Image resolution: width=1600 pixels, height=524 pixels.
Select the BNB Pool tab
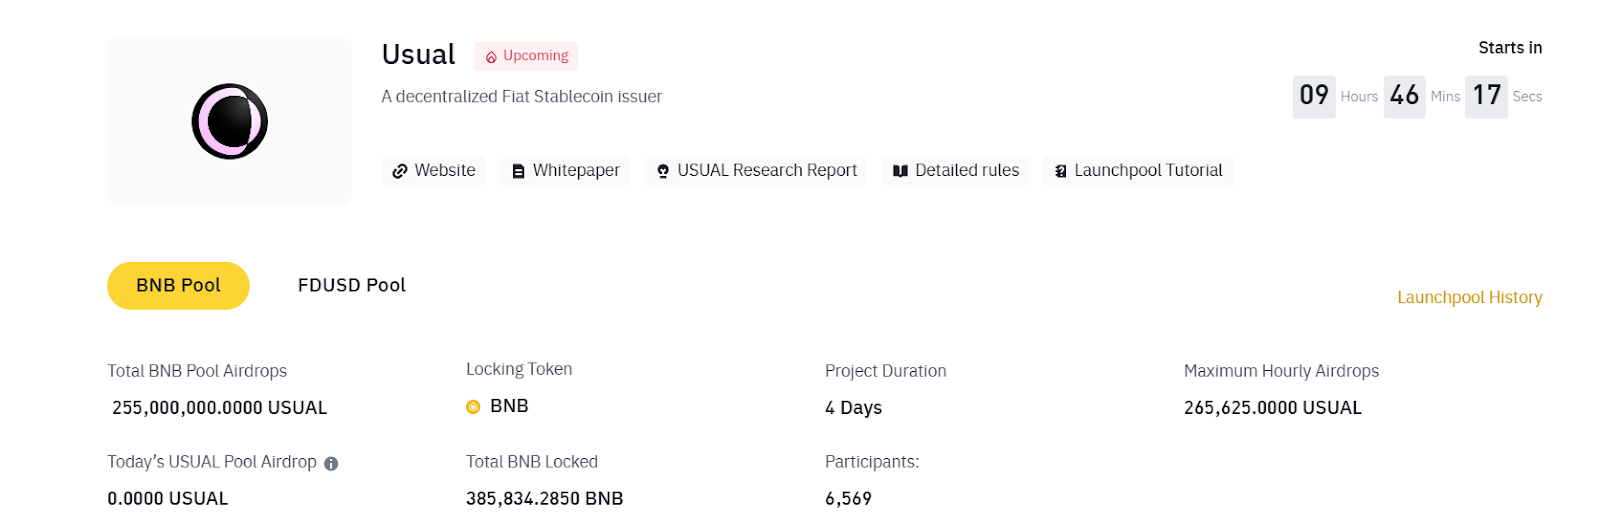tap(178, 286)
